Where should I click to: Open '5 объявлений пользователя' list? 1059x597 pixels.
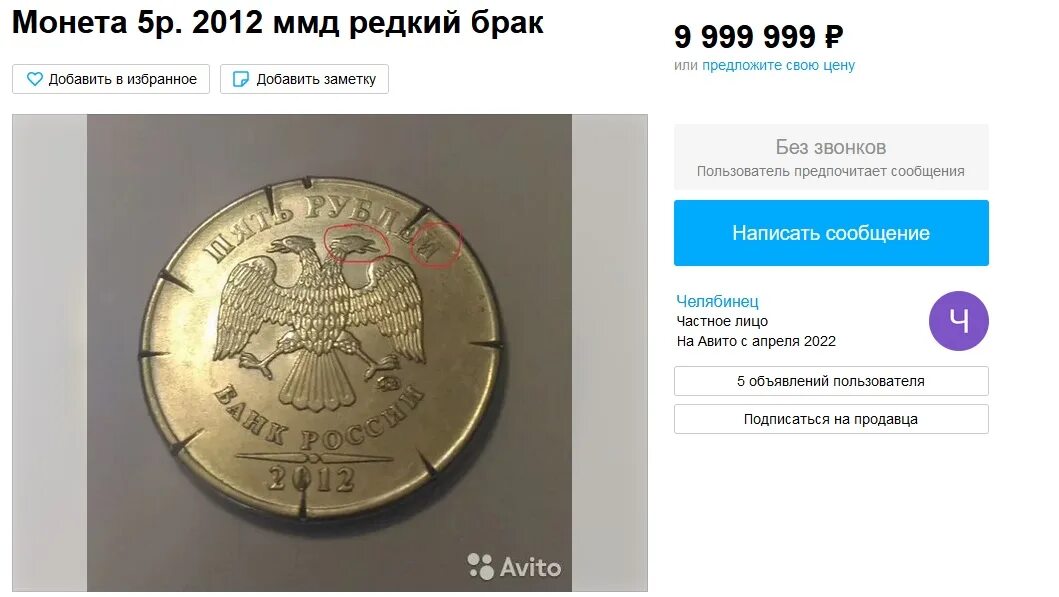pyautogui.click(x=831, y=381)
